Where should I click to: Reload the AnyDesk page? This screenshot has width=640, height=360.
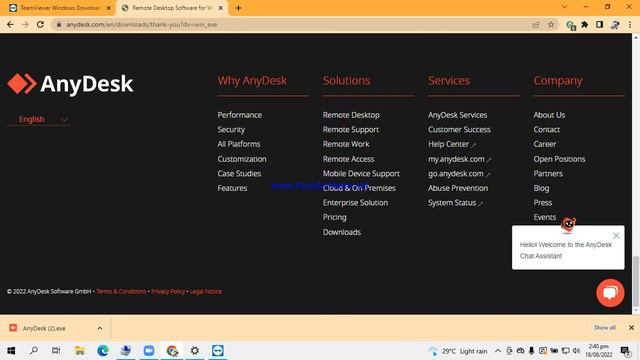tap(40, 24)
